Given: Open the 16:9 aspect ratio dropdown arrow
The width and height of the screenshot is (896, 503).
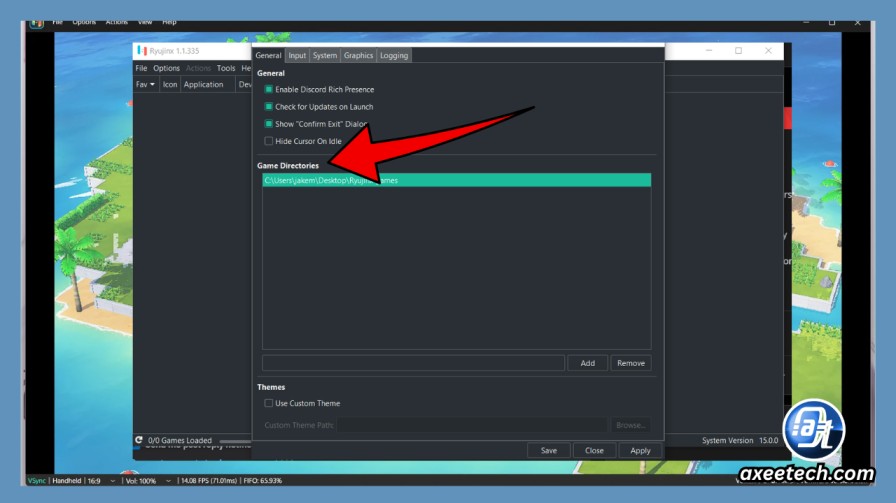Looking at the screenshot, I should (113, 481).
